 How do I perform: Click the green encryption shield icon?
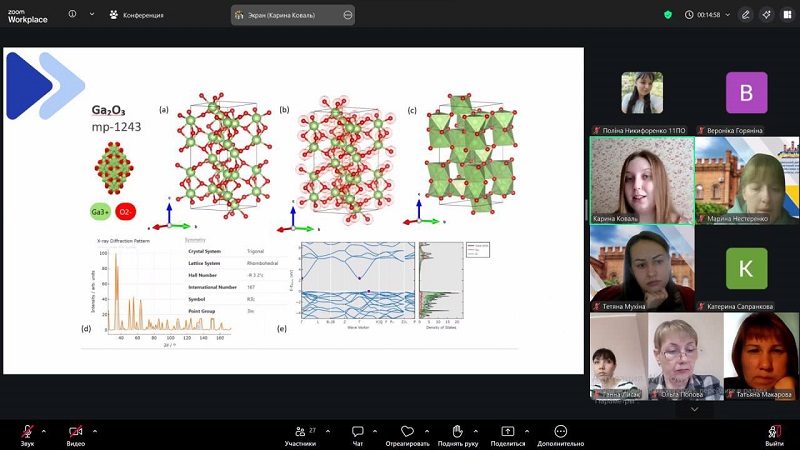pyautogui.click(x=668, y=15)
